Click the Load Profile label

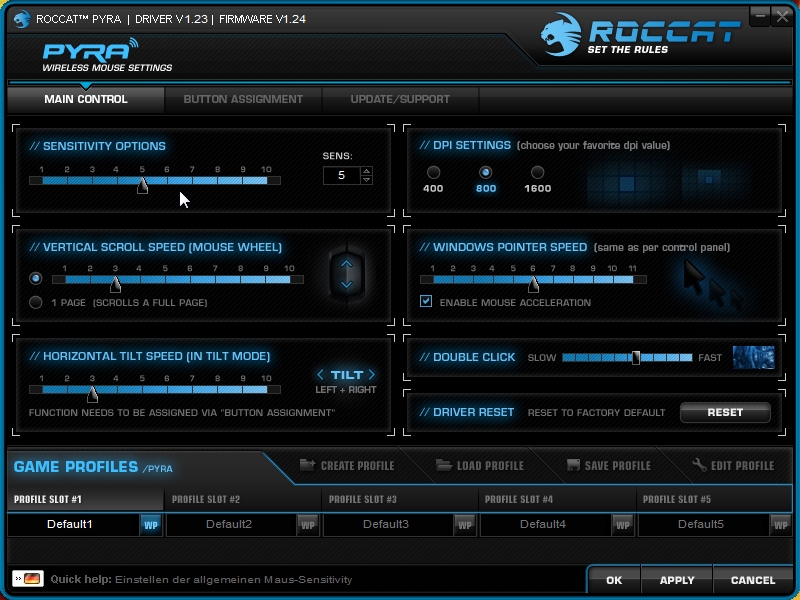click(490, 465)
